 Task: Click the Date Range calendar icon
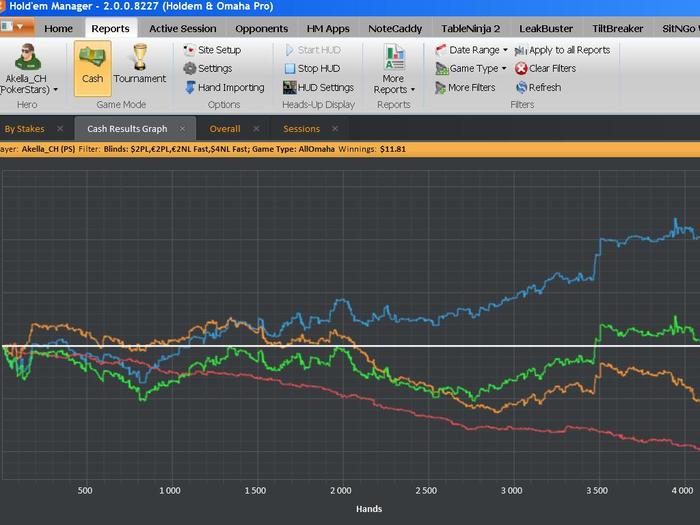[x=441, y=50]
